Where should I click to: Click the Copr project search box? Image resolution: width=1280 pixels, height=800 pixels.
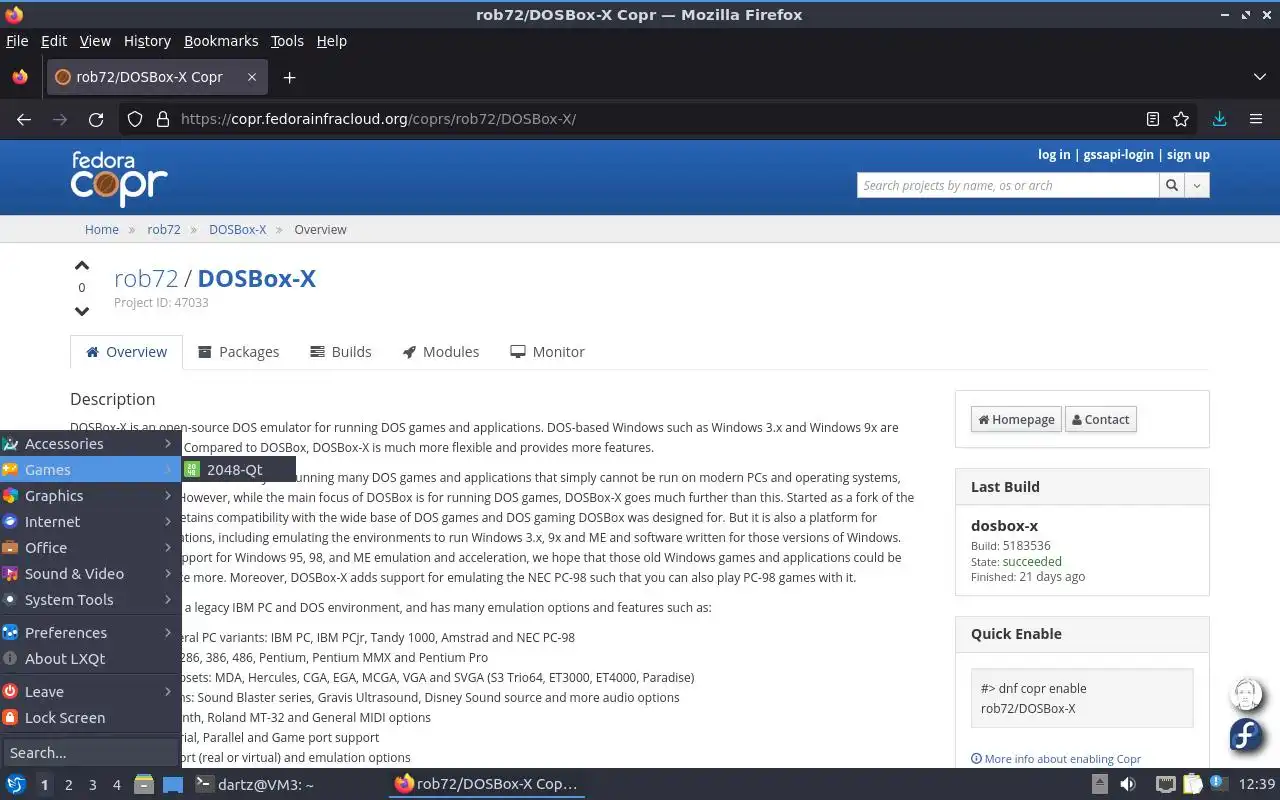coord(1008,185)
